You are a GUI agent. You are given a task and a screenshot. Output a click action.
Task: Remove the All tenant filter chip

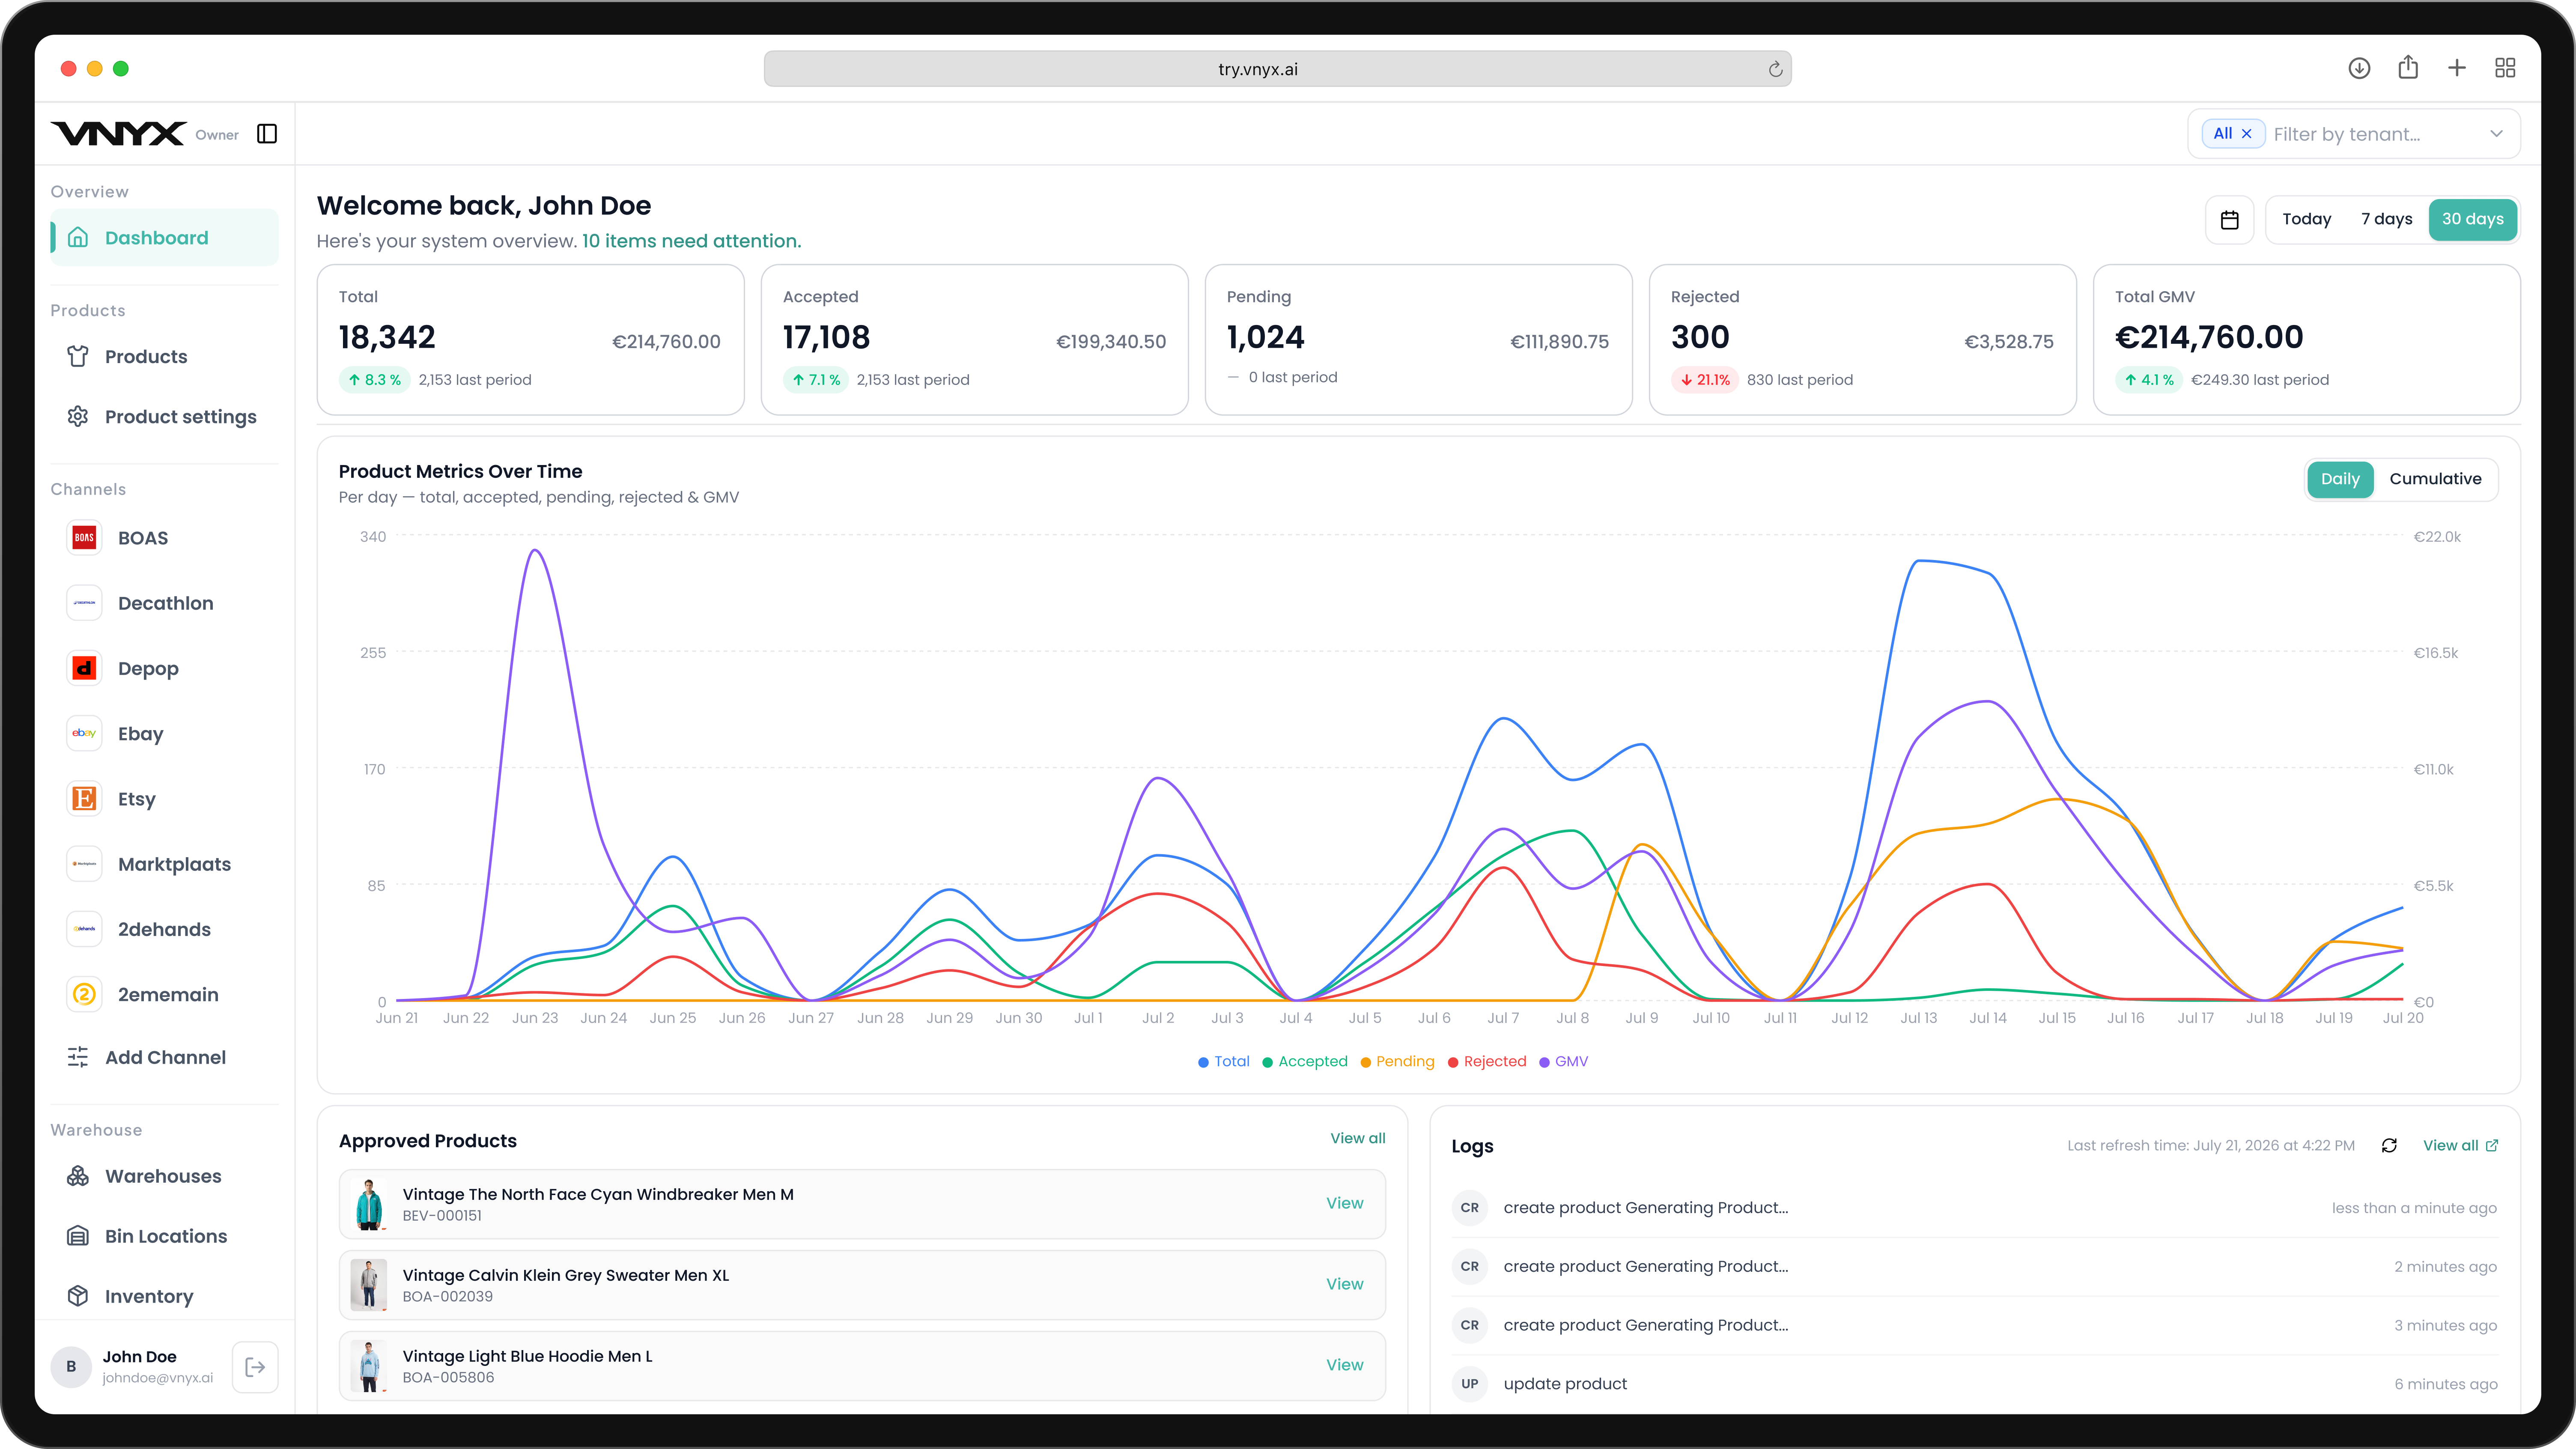[2246, 134]
